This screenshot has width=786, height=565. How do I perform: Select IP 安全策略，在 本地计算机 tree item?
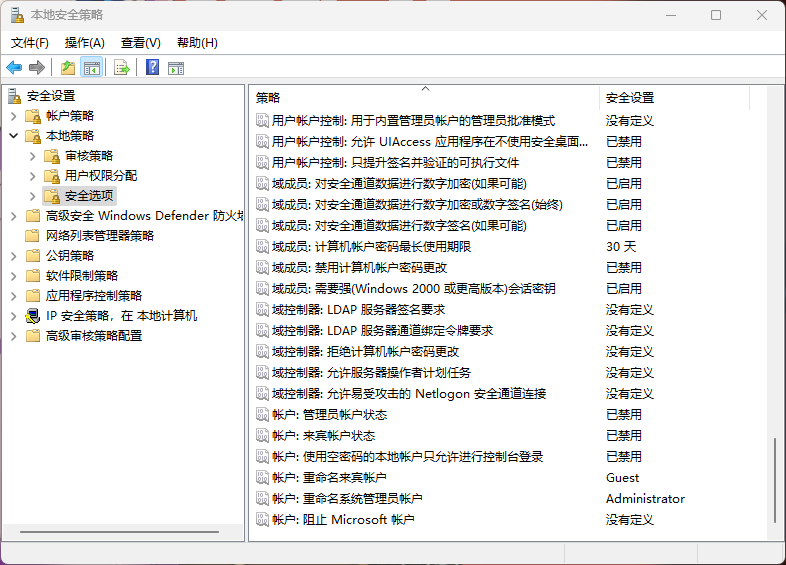click(121, 316)
